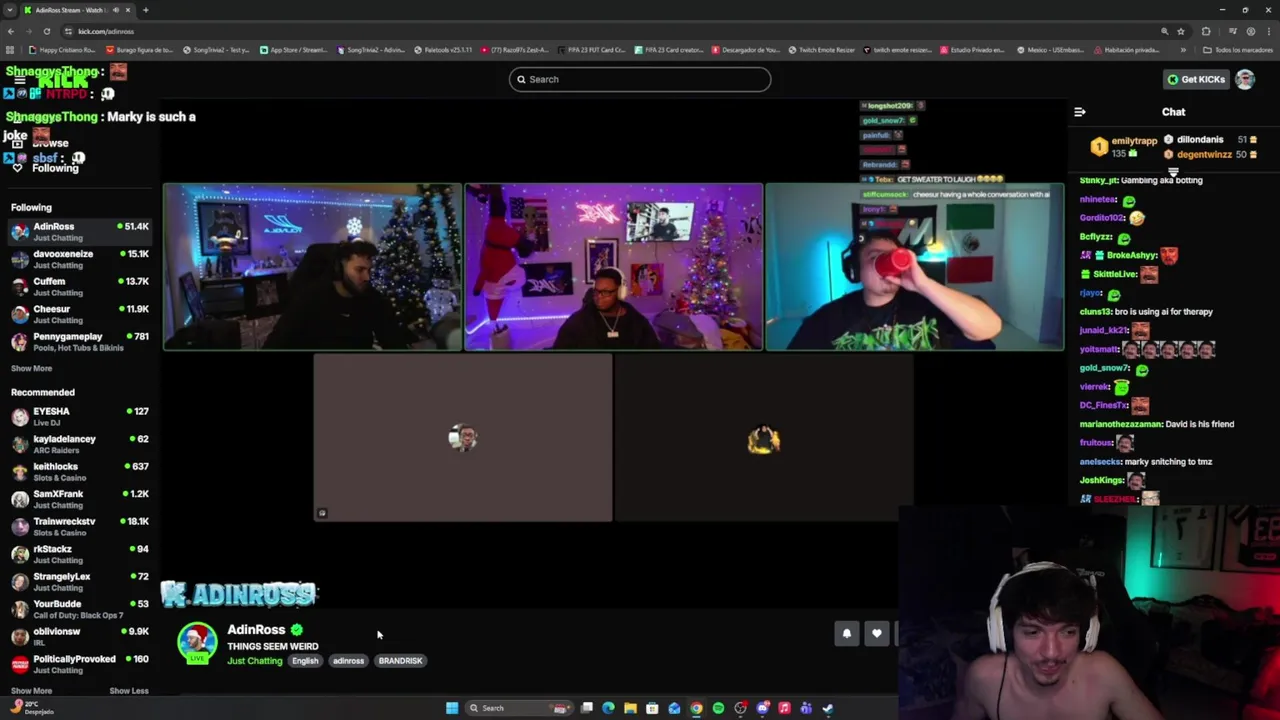This screenshot has height=720, width=1280.
Task: Open Spotify from the taskbar
Action: [x=718, y=708]
